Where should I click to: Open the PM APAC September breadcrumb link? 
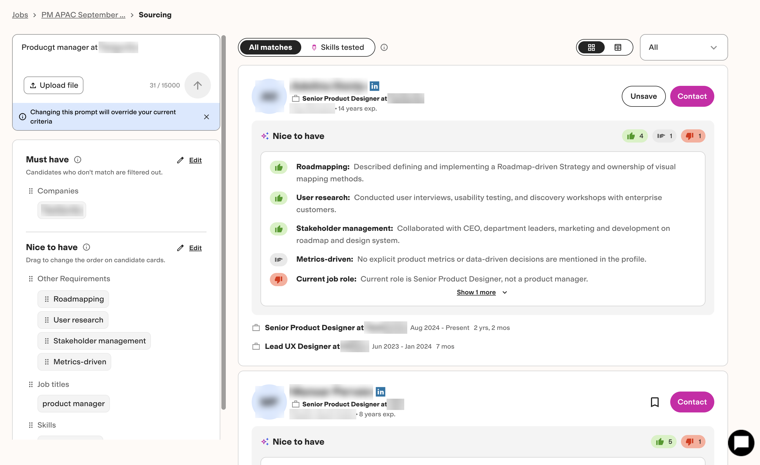coord(83,15)
